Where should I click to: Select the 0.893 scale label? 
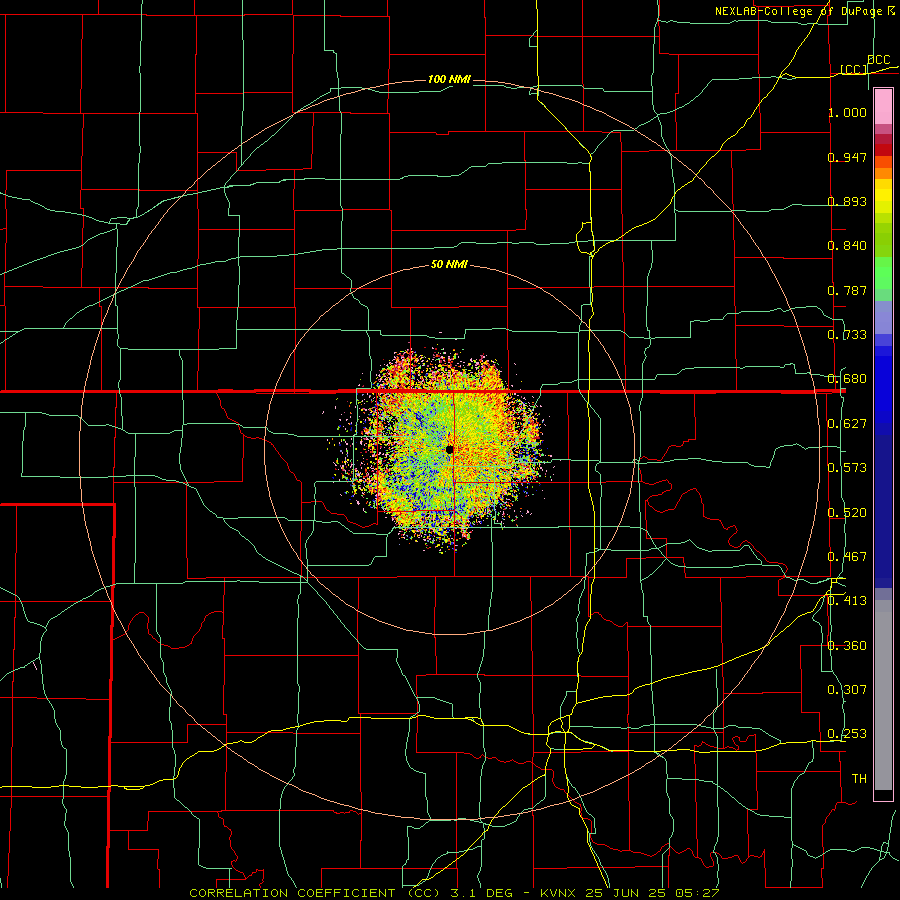(x=847, y=201)
